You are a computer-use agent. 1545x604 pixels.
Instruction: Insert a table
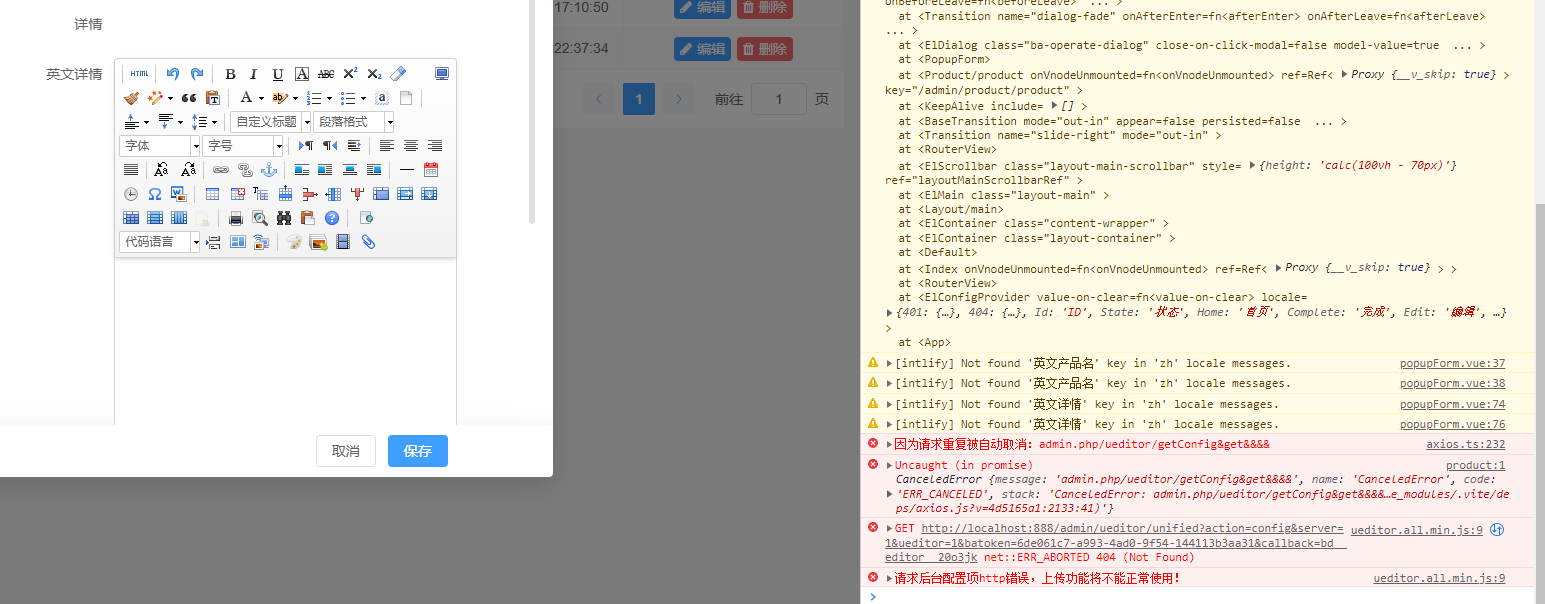pos(213,194)
